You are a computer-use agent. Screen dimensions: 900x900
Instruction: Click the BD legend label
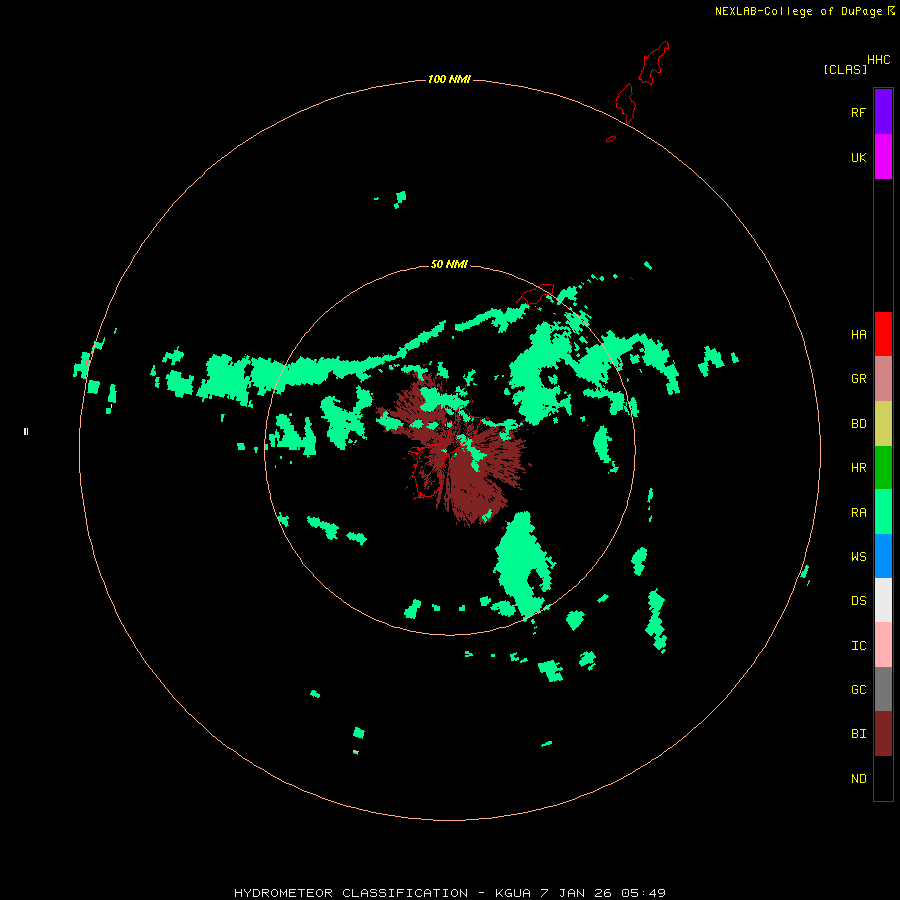pos(858,424)
